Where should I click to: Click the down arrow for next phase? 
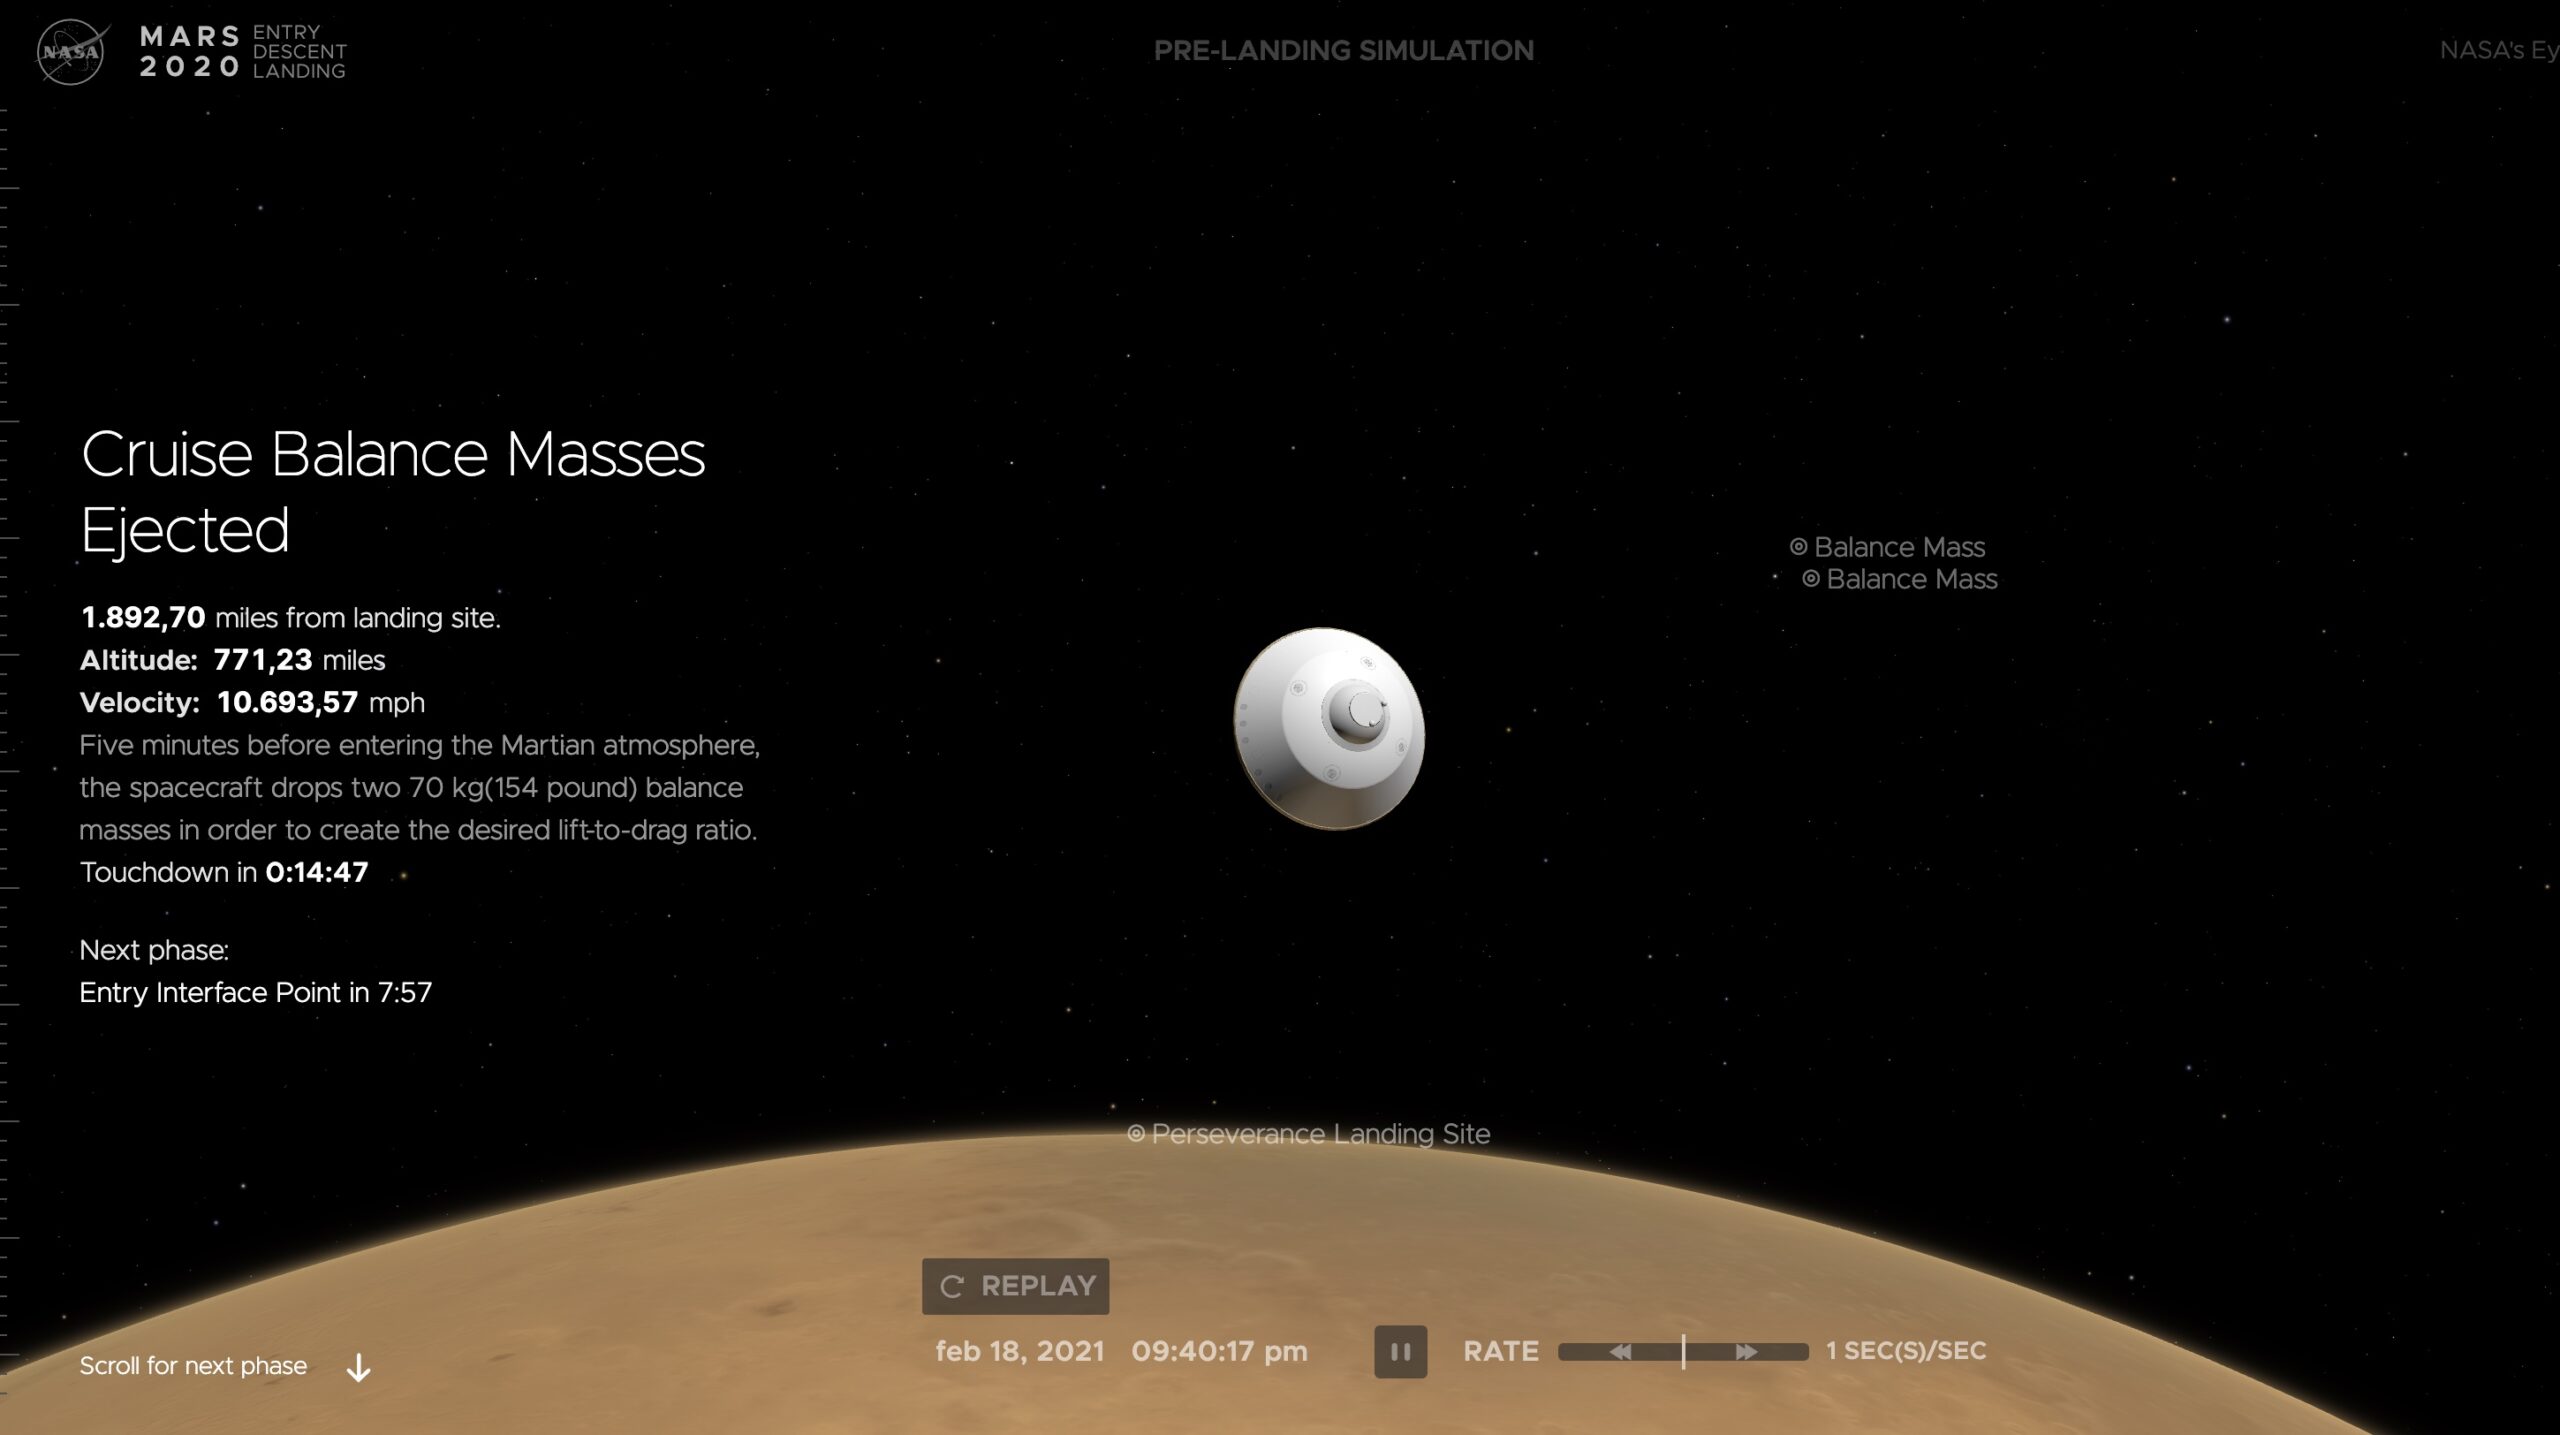(x=358, y=1367)
